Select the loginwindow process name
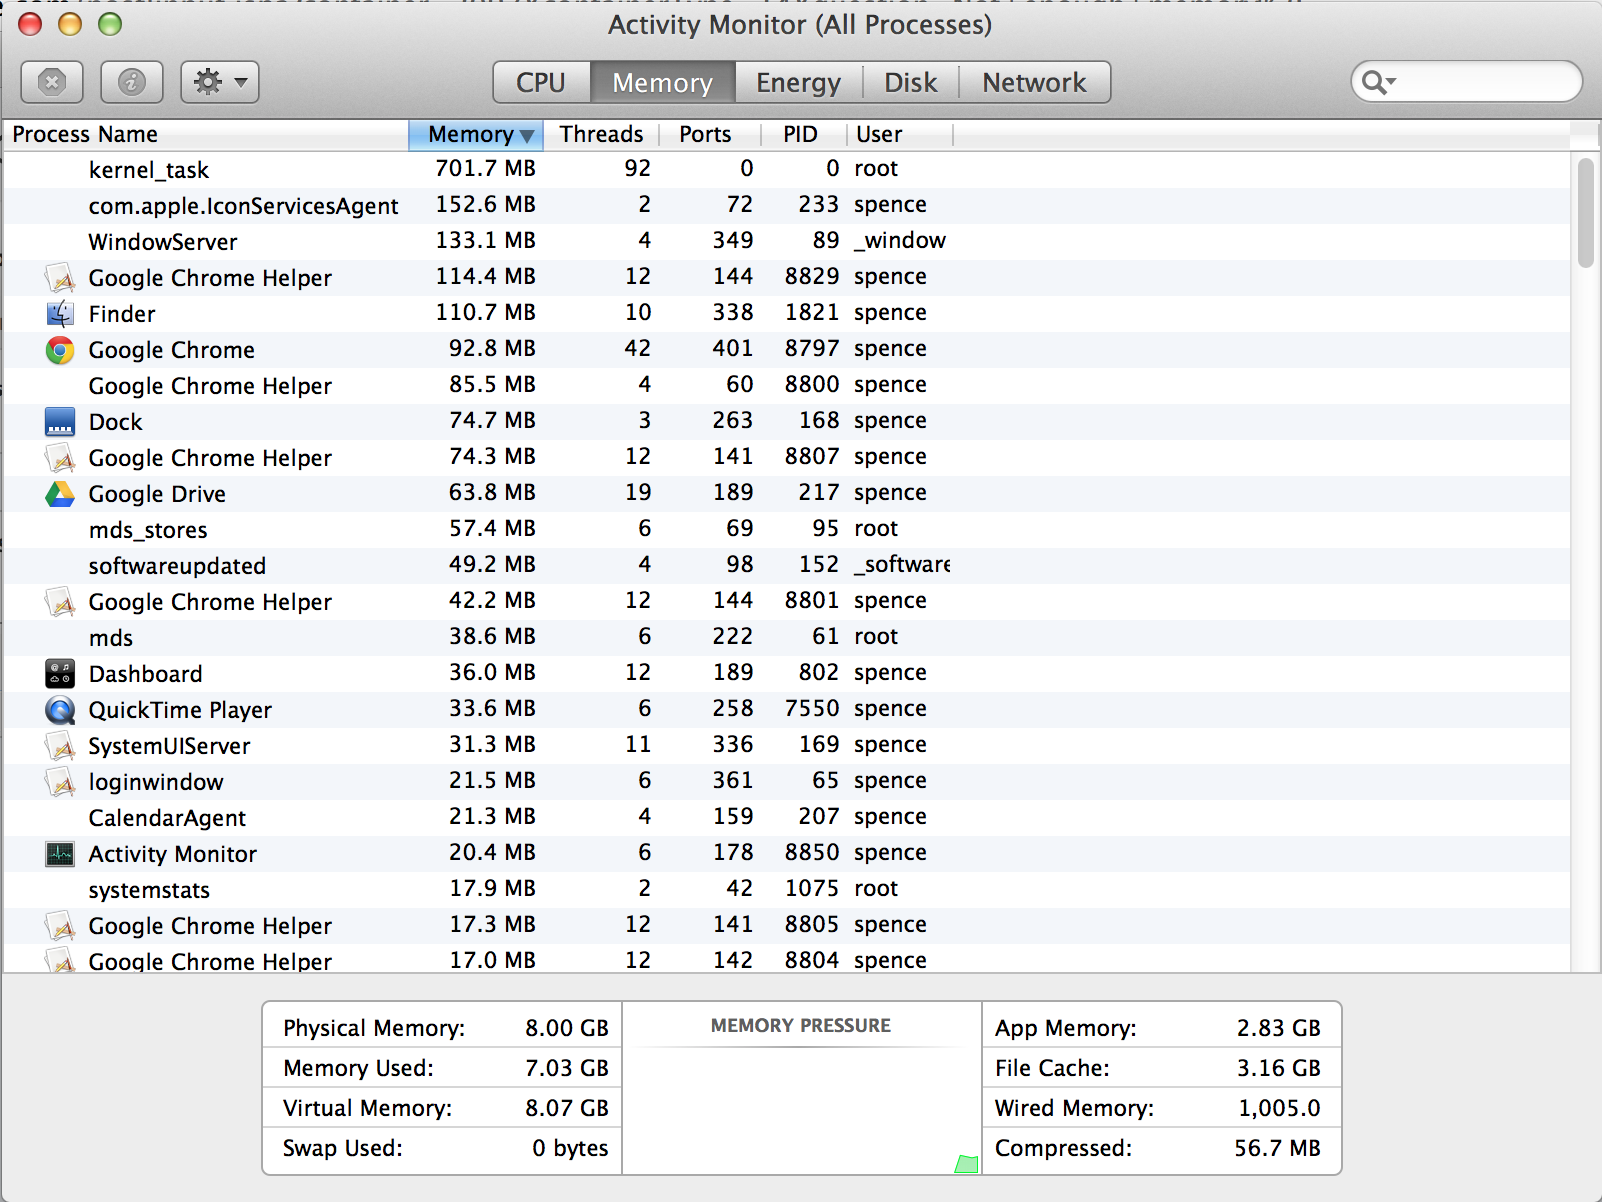1602x1202 pixels. click(156, 782)
